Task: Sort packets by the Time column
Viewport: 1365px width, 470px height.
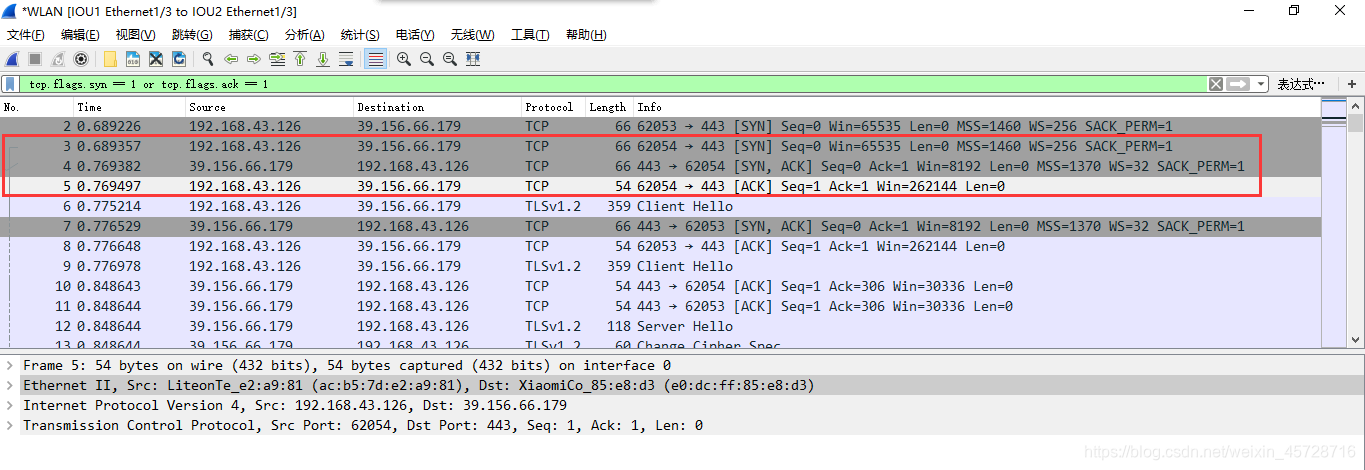Action: [130, 107]
